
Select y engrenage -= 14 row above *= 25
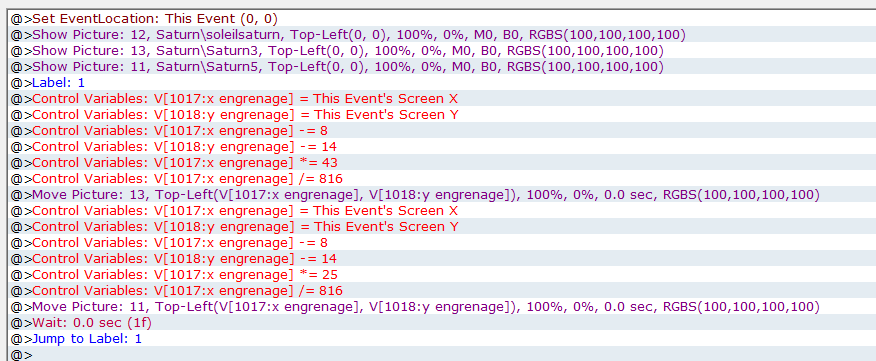tap(441, 259)
